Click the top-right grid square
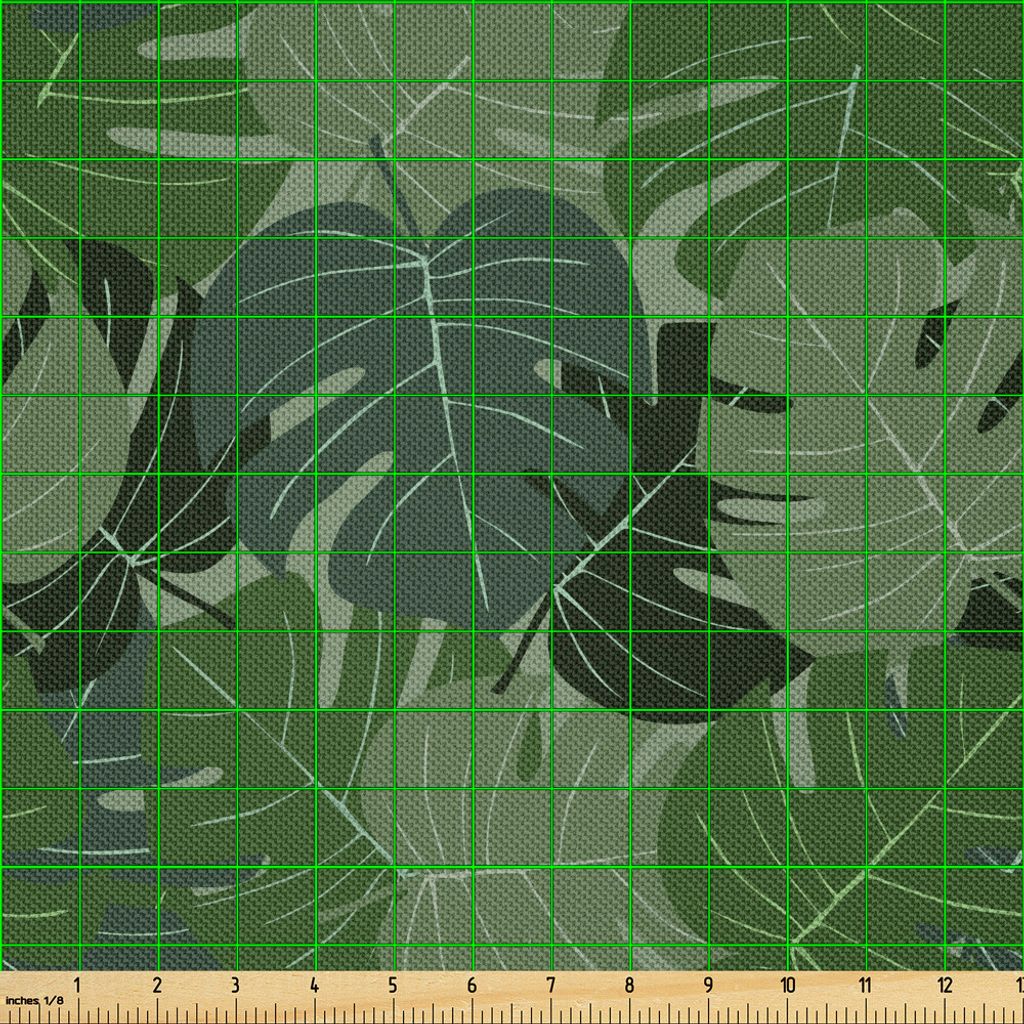 click(x=985, y=40)
